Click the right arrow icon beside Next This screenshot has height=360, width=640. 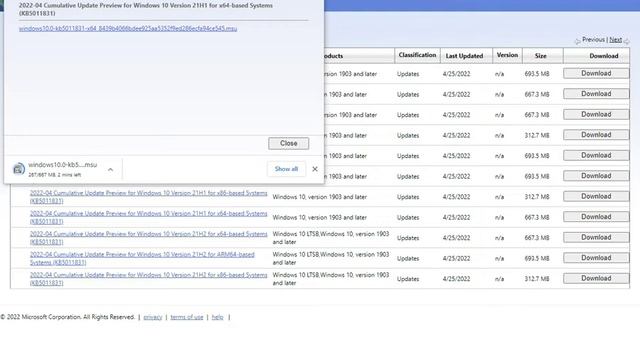(x=627, y=41)
